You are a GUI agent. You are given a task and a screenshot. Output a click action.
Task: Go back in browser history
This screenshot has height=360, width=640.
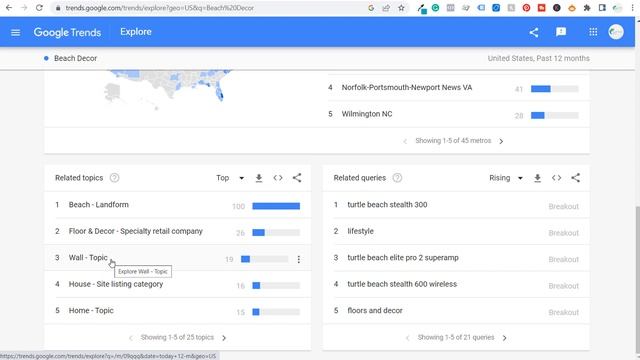pyautogui.click(x=9, y=8)
